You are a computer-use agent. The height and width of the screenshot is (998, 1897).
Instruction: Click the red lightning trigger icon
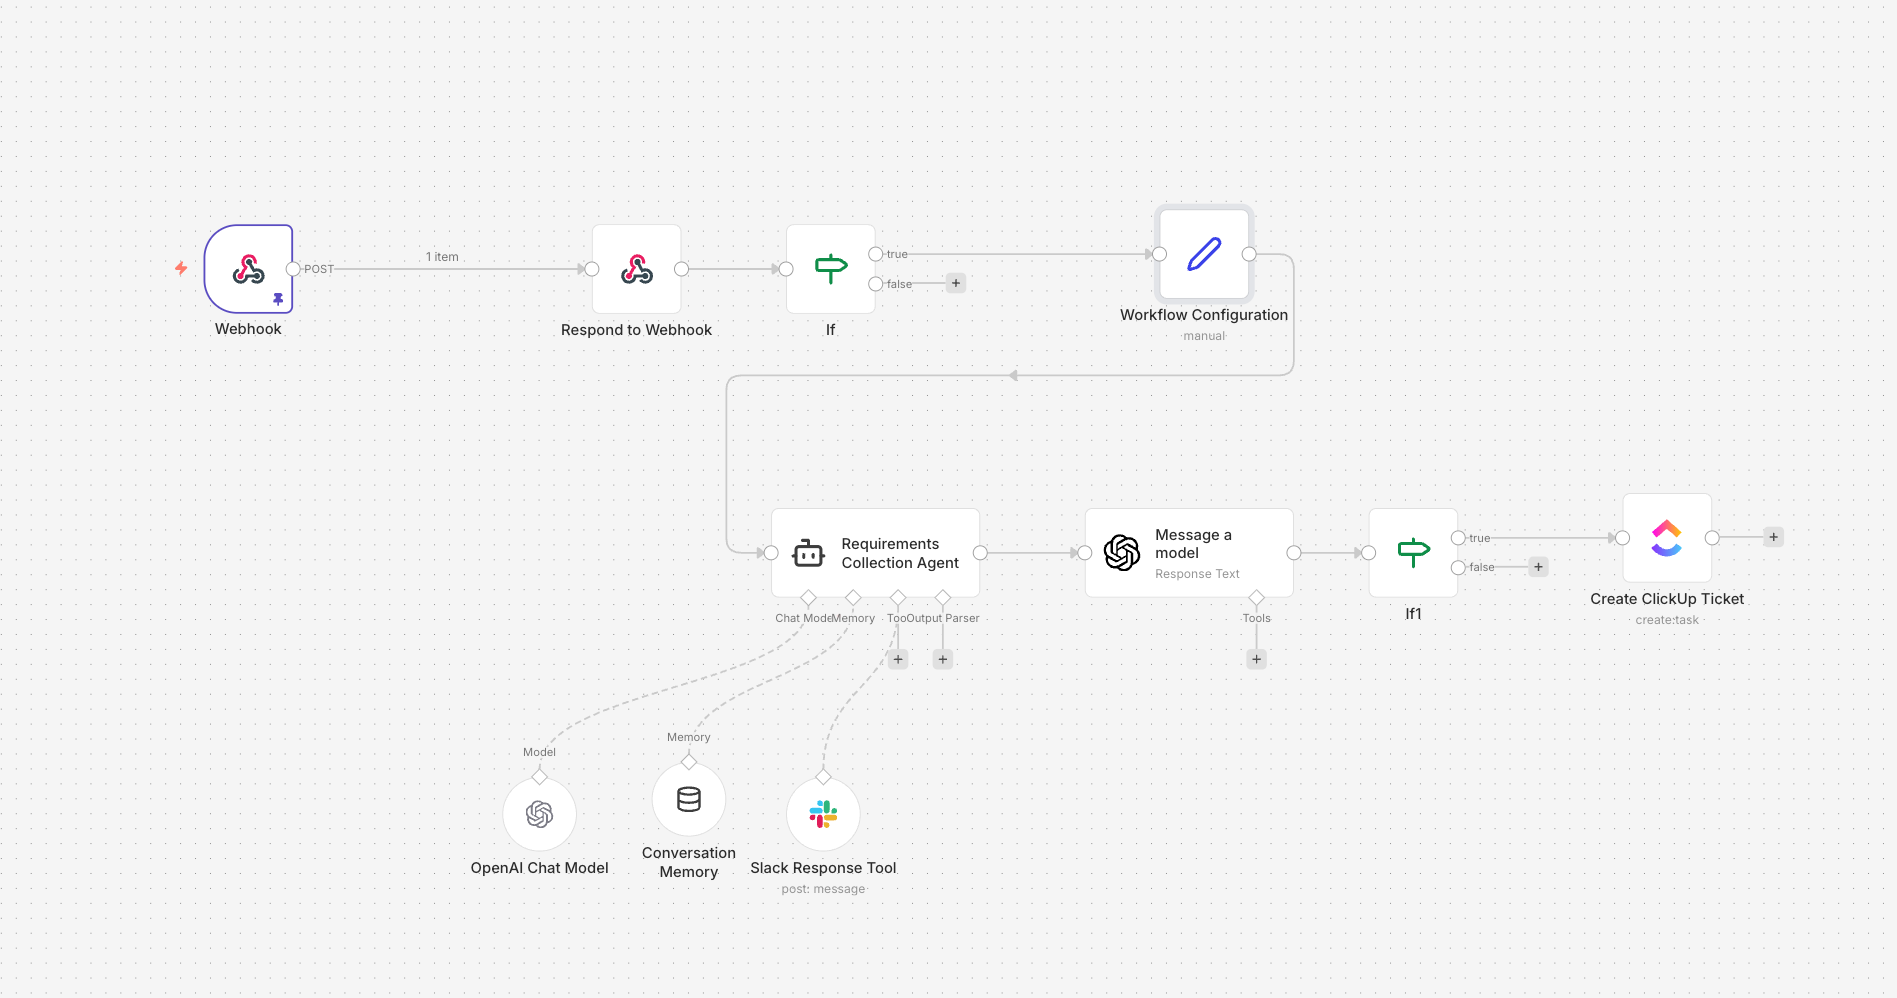[x=181, y=268]
